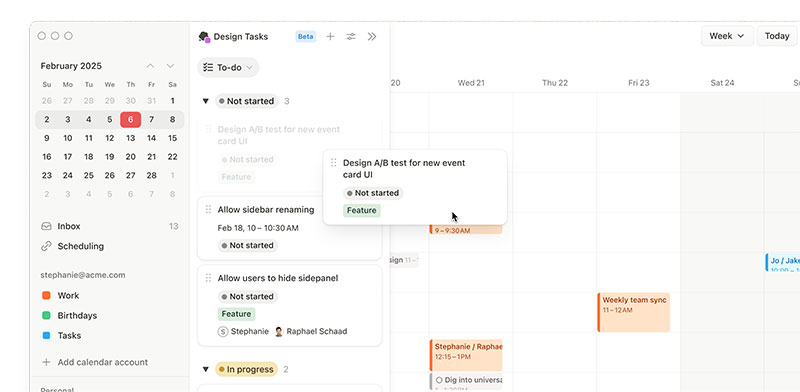Select February 14 in mini calendar
Screen dimensions: 800x392
point(152,138)
